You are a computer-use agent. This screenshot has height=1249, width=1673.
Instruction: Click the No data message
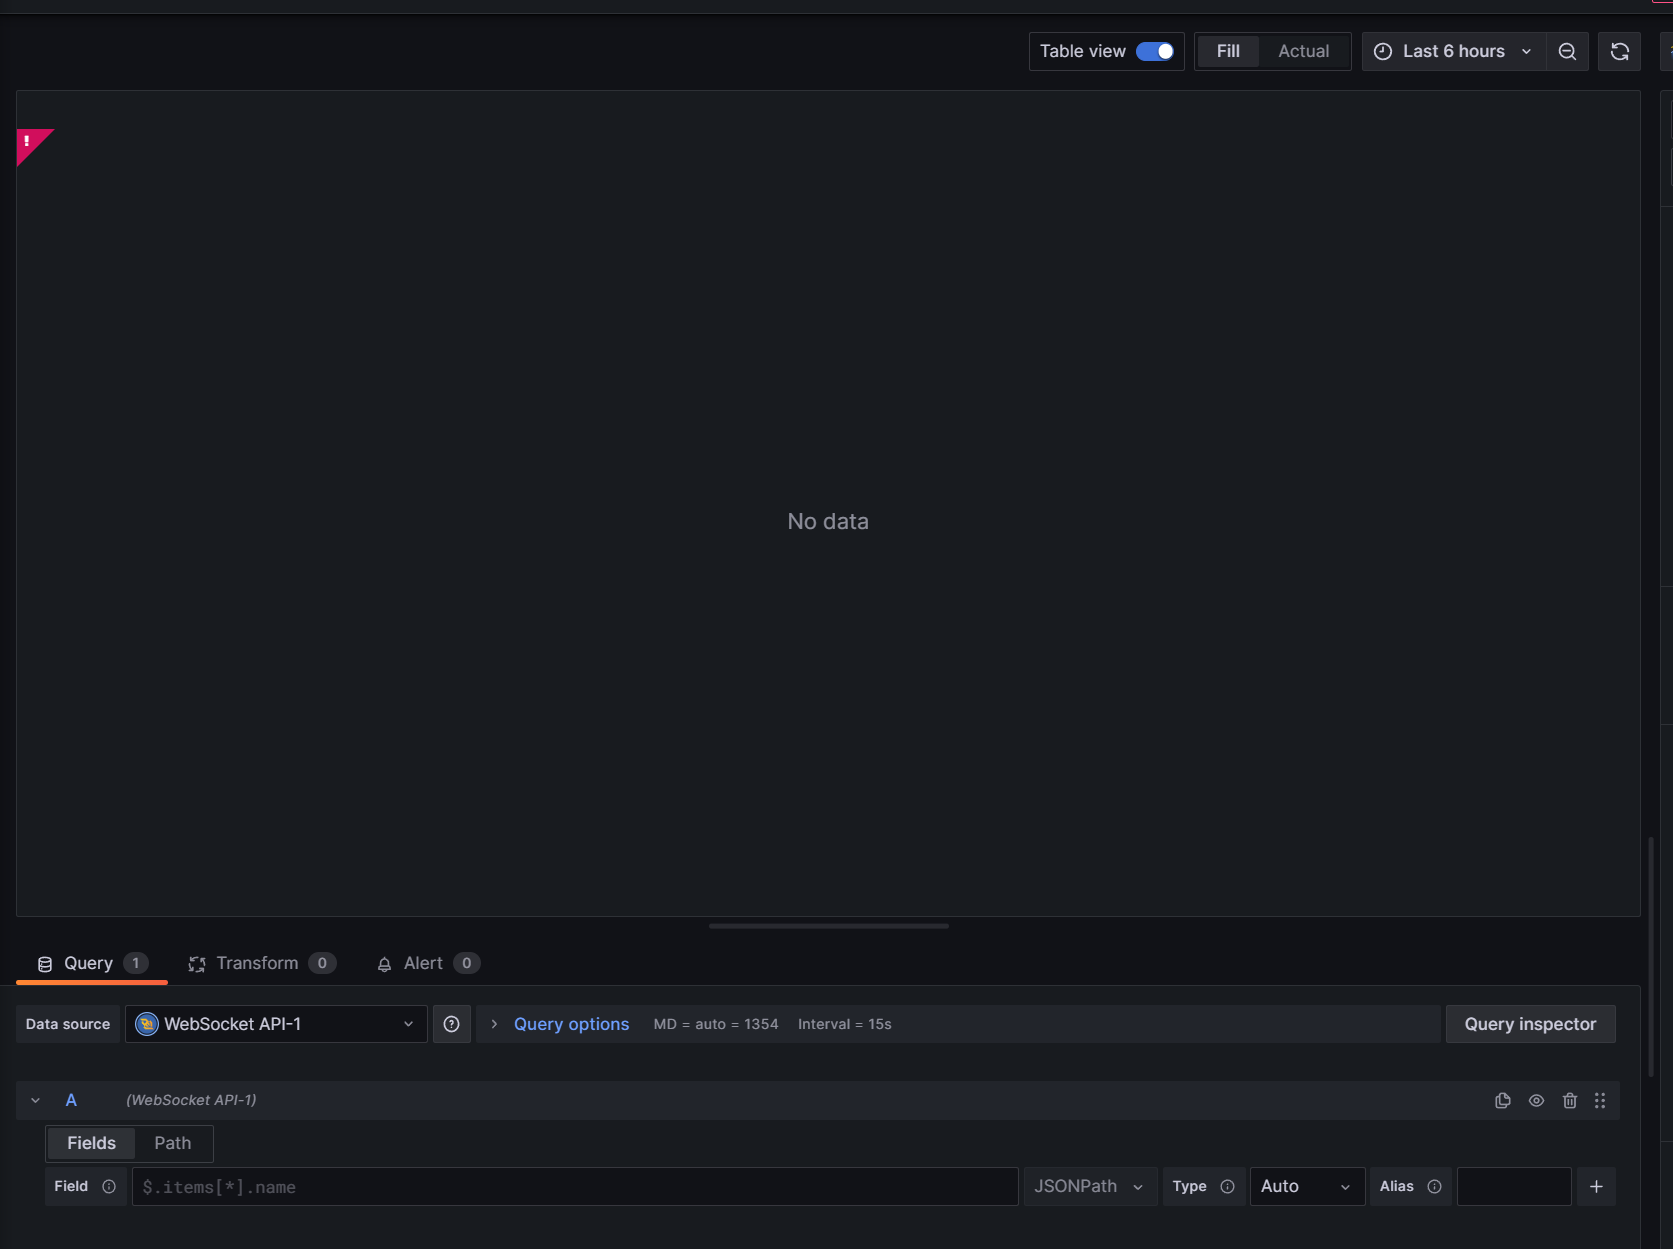pyautogui.click(x=828, y=521)
